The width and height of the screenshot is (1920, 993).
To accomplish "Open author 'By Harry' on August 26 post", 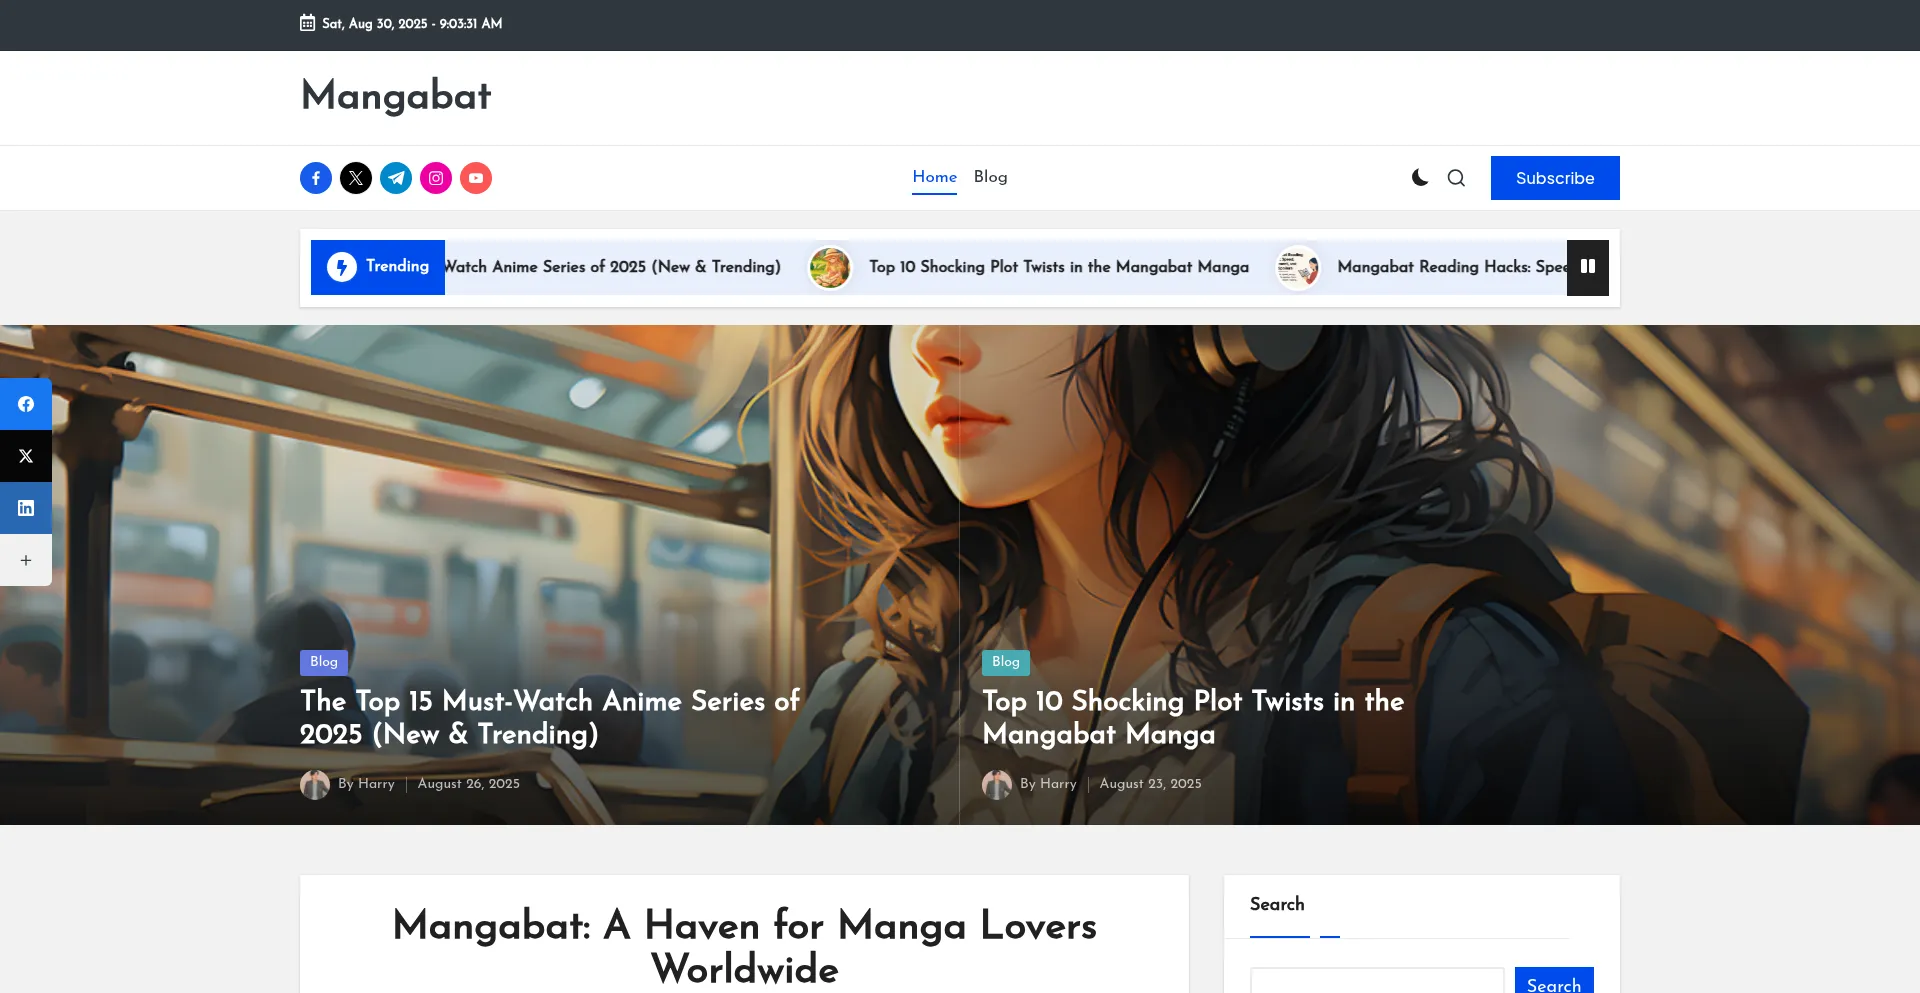I will [x=366, y=784].
